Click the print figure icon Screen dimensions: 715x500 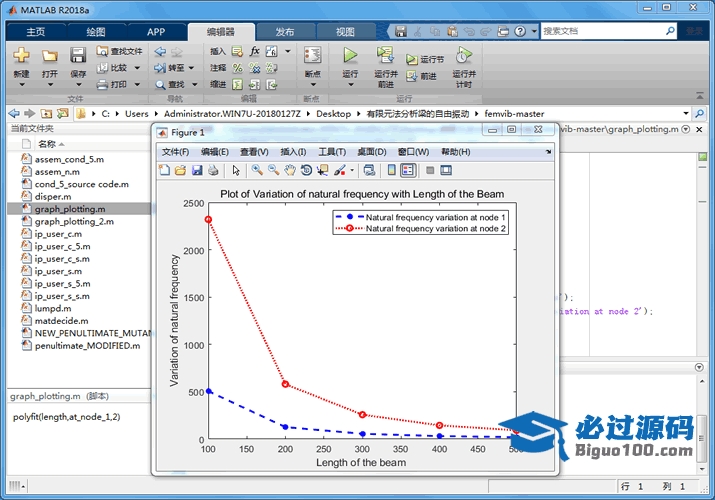tap(213, 170)
